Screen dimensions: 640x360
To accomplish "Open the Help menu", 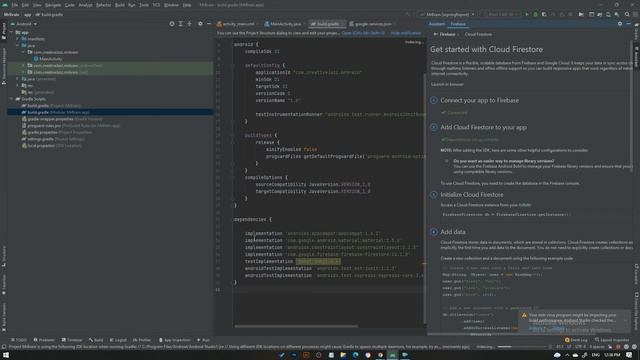I will [187, 5].
